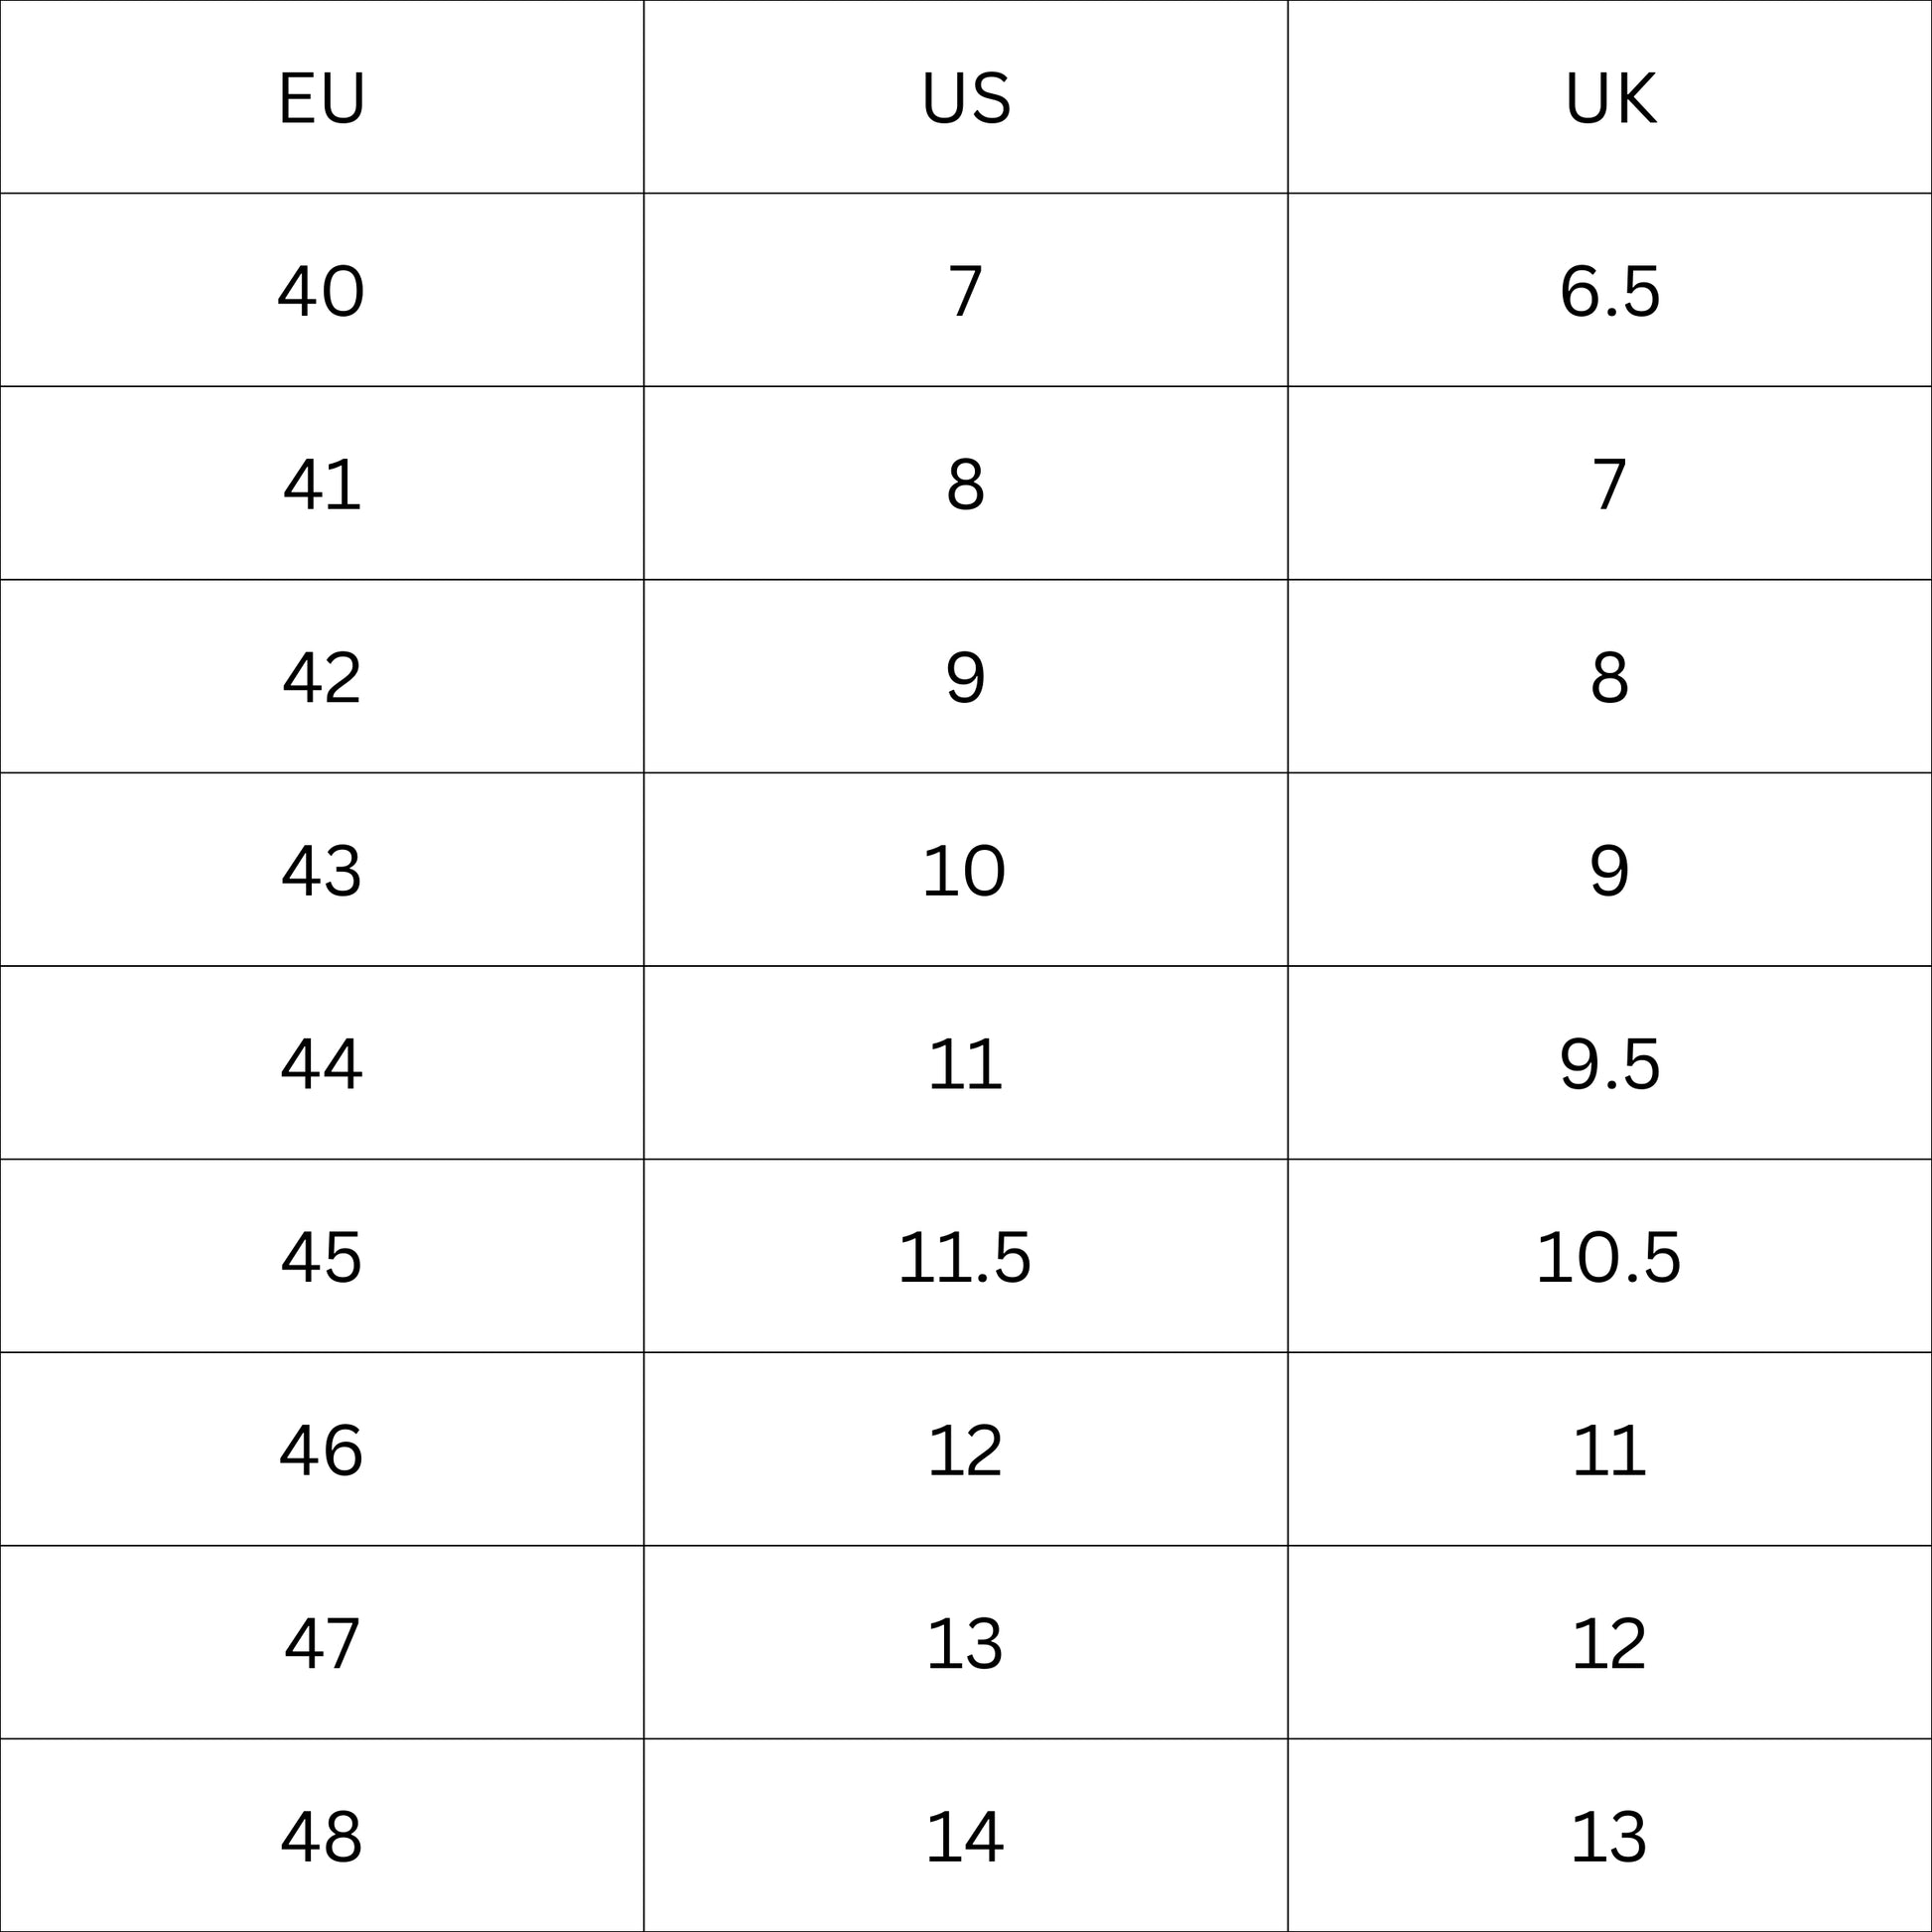Click the EU size 43 cell
1932x1932 pixels.
pos(321,870)
